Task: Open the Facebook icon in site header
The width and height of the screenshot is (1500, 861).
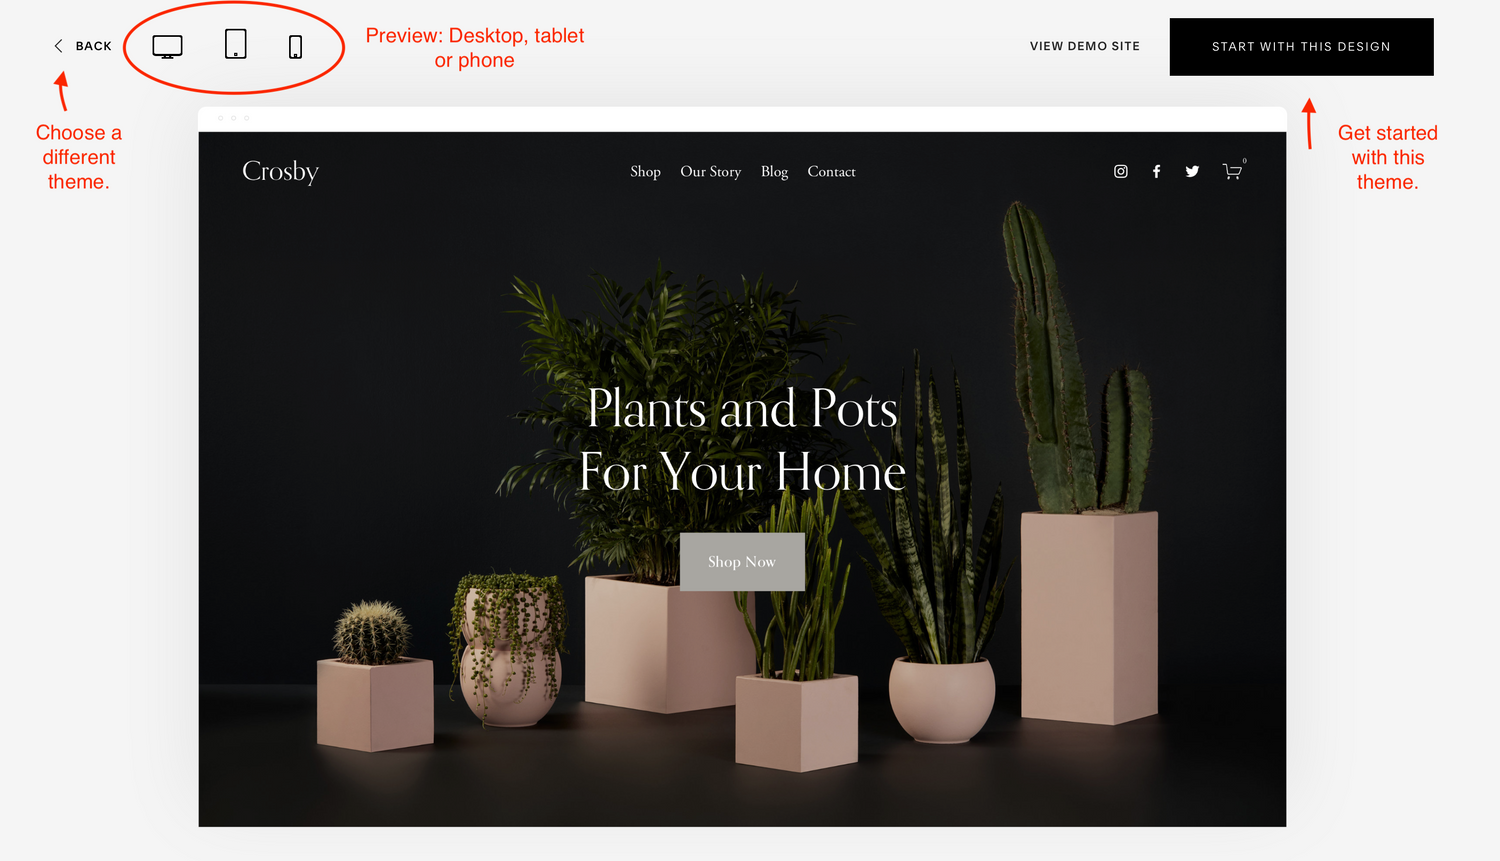Action: pyautogui.click(x=1156, y=172)
